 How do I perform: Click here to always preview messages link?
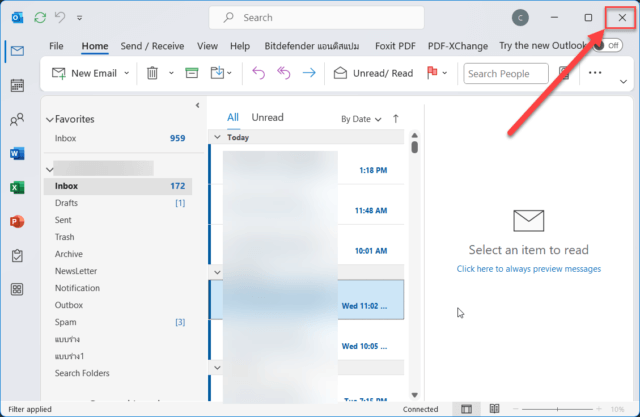click(529, 269)
